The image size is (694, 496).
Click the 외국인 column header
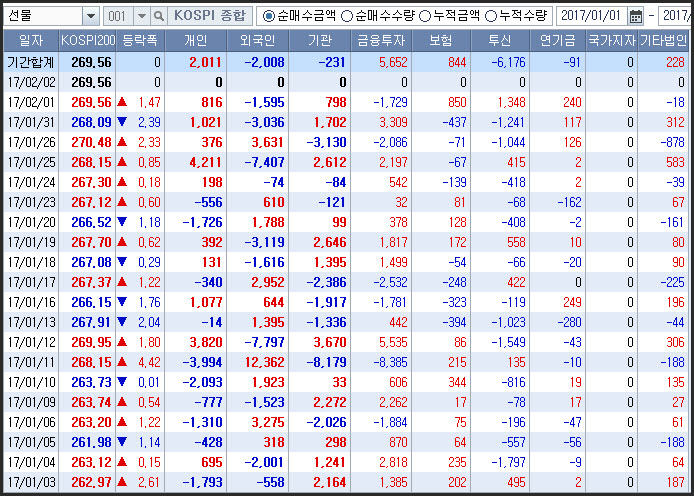258,41
